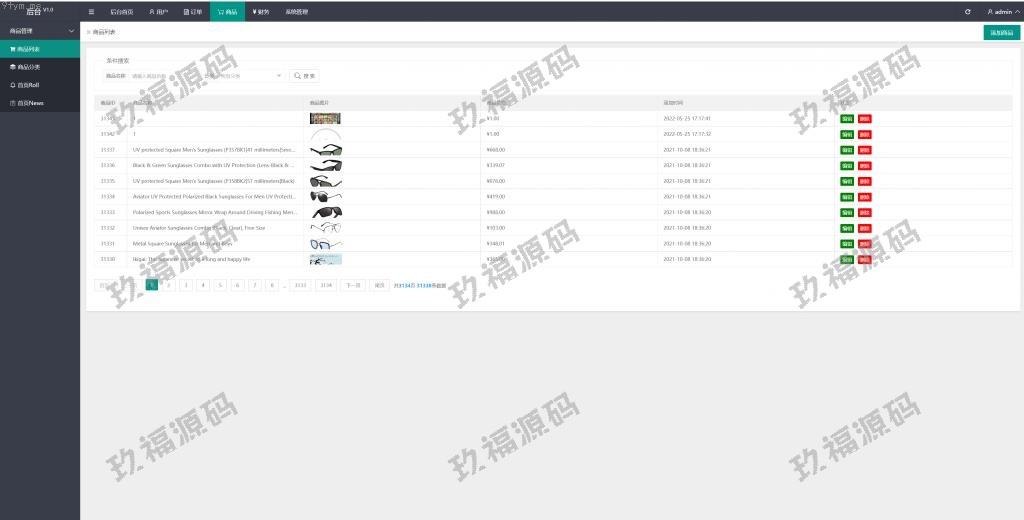Screen dimensions: 1024x520
Task: Click thumbnail of Aviator Polarized Black Sunglasses
Action: coord(325,197)
